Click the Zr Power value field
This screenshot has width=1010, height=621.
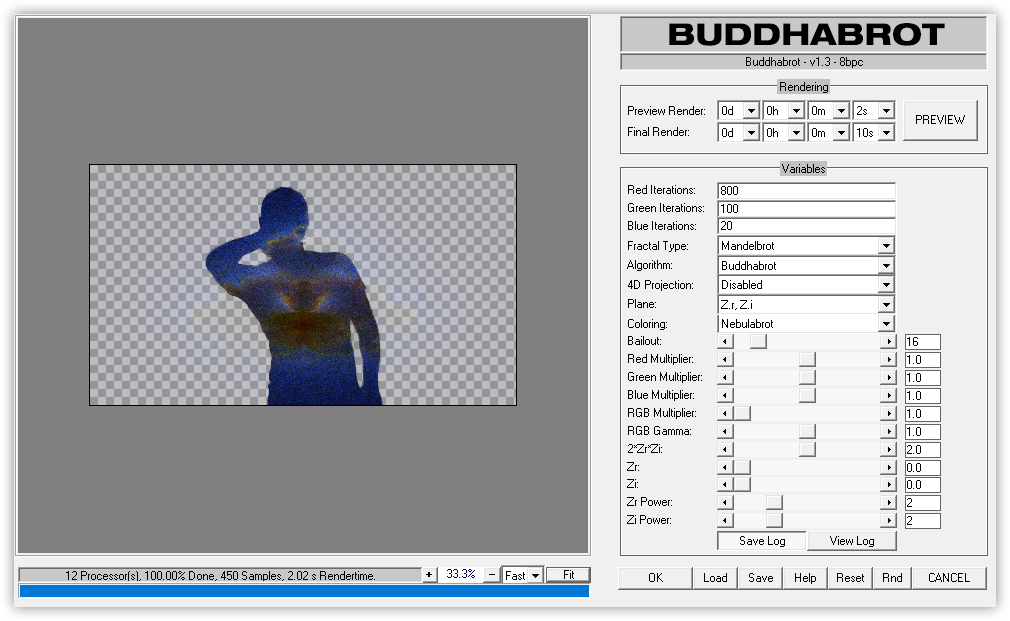click(x=922, y=502)
